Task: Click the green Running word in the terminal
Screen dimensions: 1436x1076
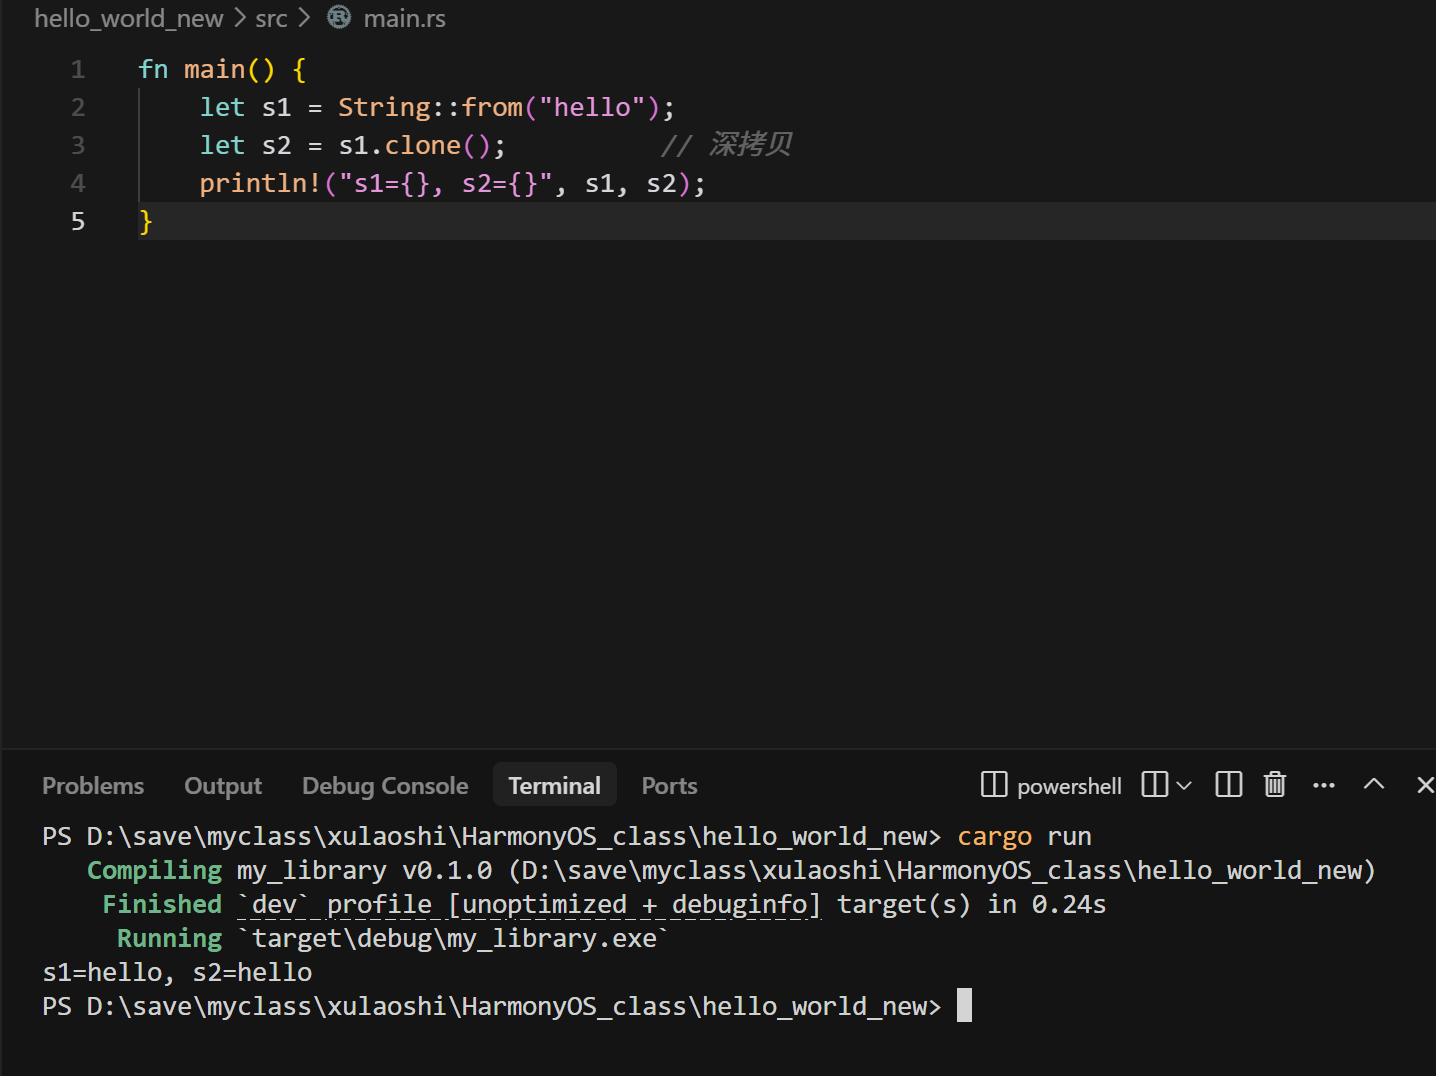Action: point(170,939)
